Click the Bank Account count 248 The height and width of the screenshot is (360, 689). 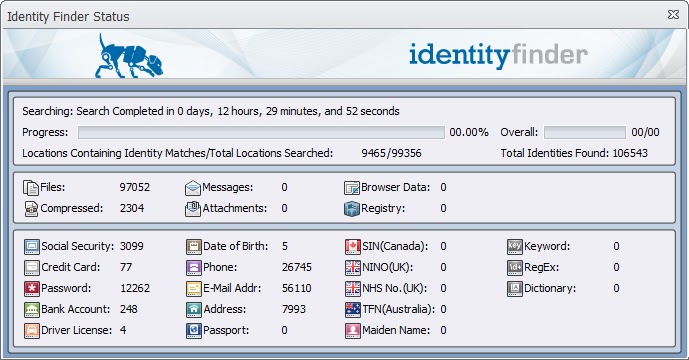coord(129,309)
